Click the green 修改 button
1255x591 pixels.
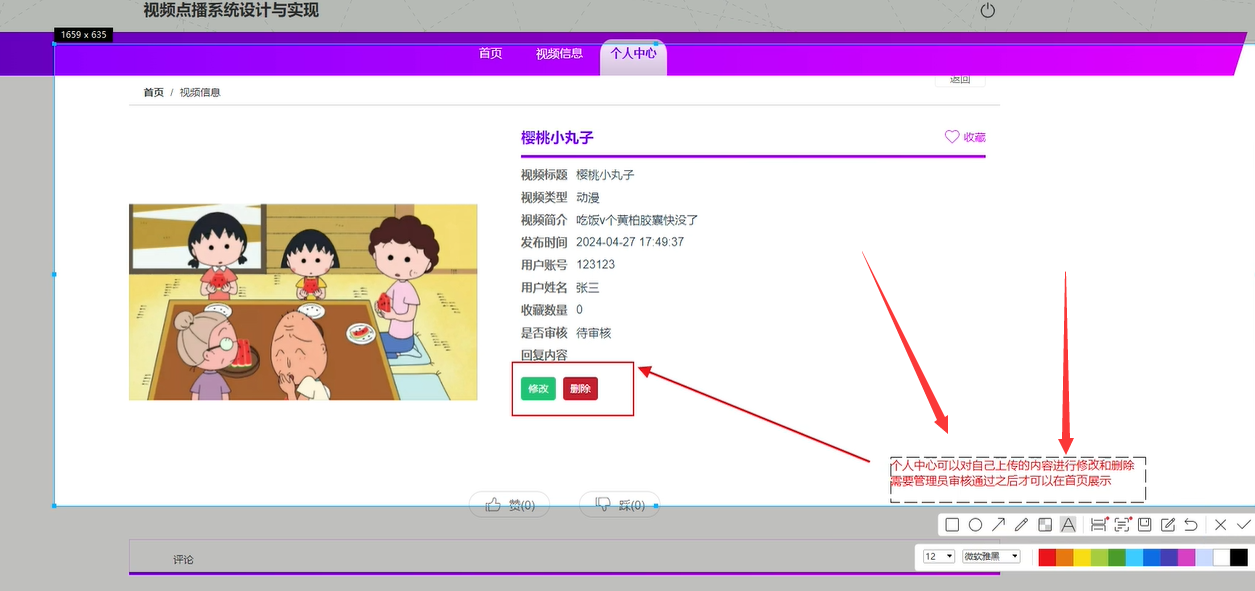(x=538, y=389)
